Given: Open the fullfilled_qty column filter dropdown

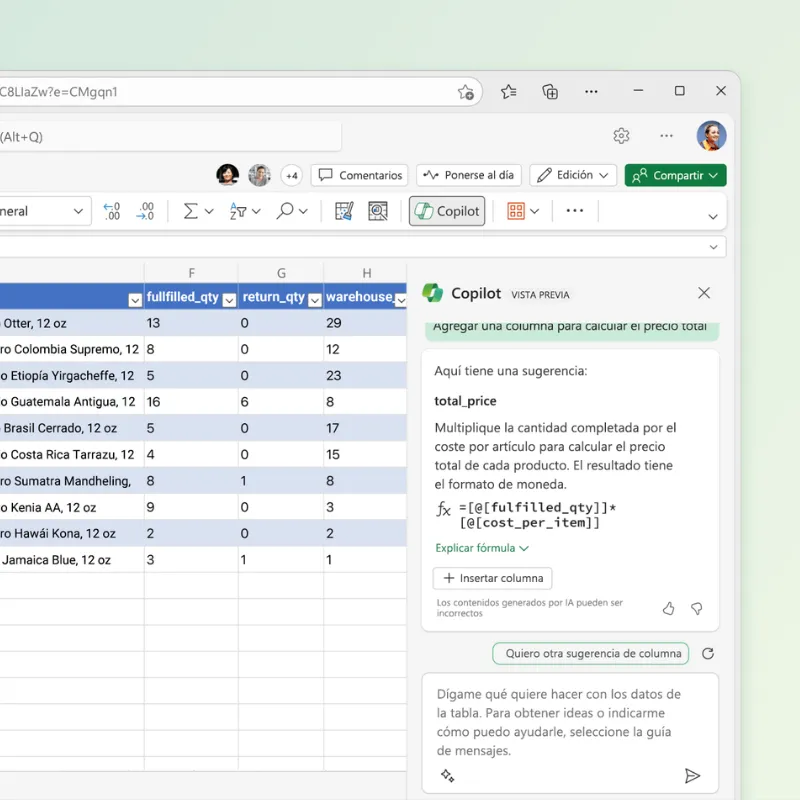Looking at the screenshot, I should 229,299.
